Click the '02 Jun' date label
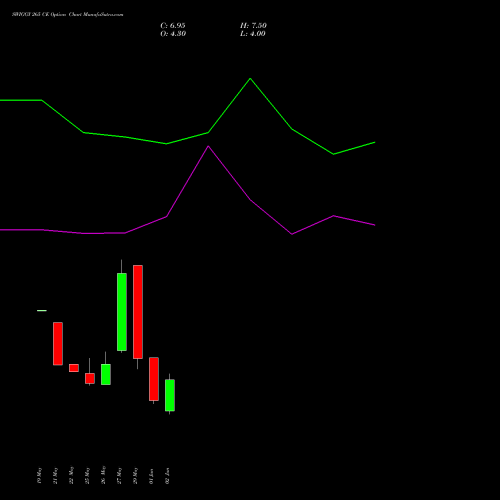 pyautogui.click(x=167, y=476)
